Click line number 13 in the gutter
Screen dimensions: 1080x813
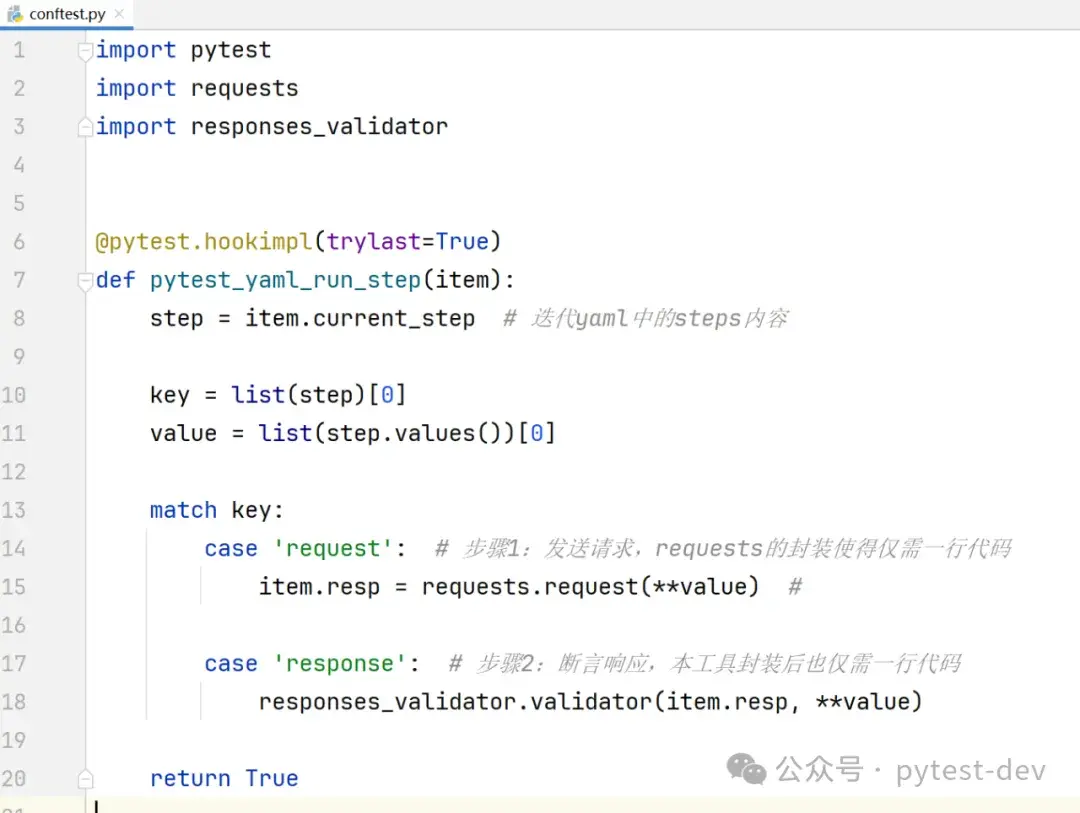click(13, 511)
